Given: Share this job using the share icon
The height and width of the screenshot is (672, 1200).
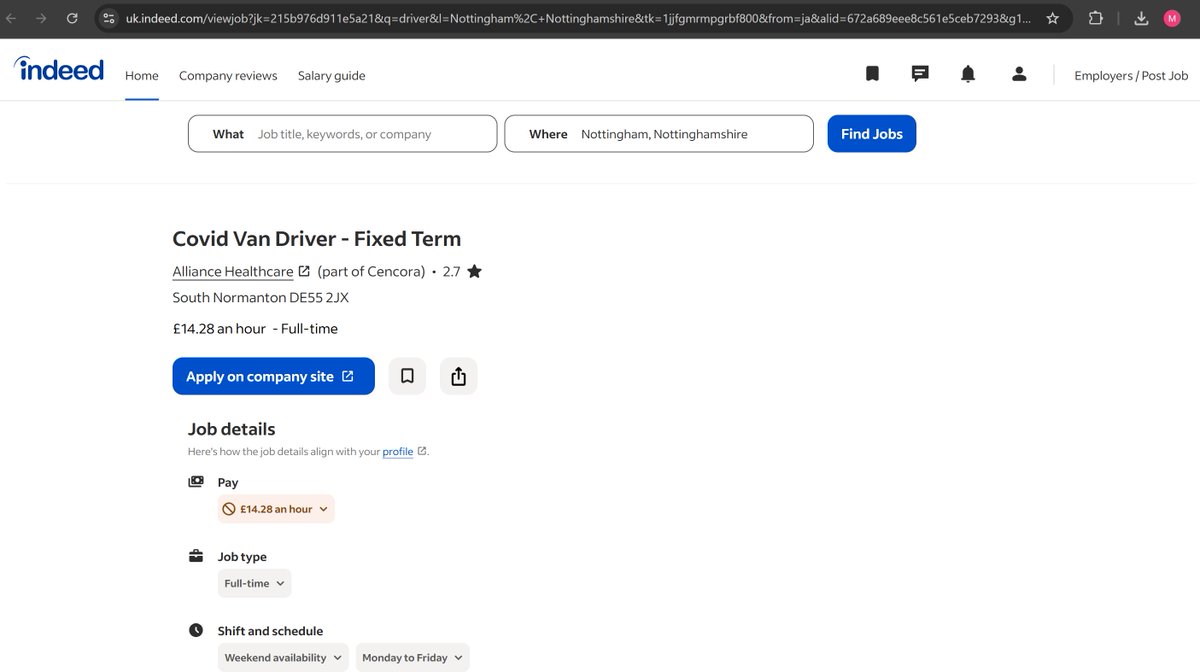Looking at the screenshot, I should [x=459, y=376].
